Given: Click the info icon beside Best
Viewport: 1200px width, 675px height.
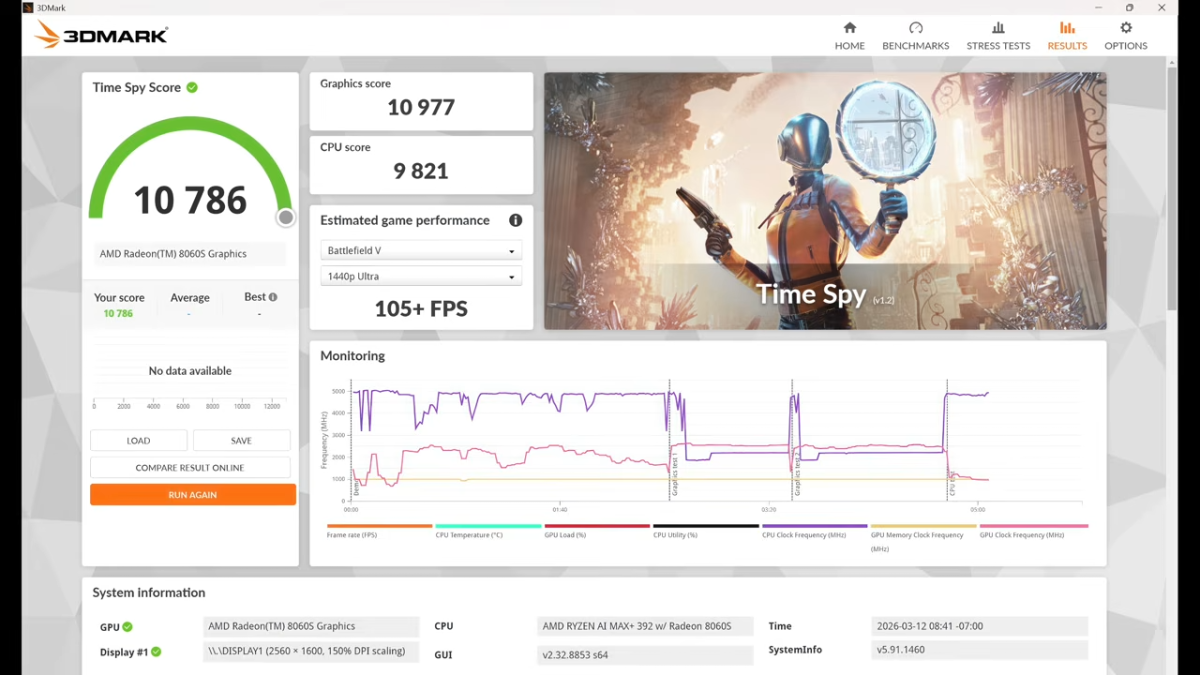Looking at the screenshot, I should click(x=273, y=297).
